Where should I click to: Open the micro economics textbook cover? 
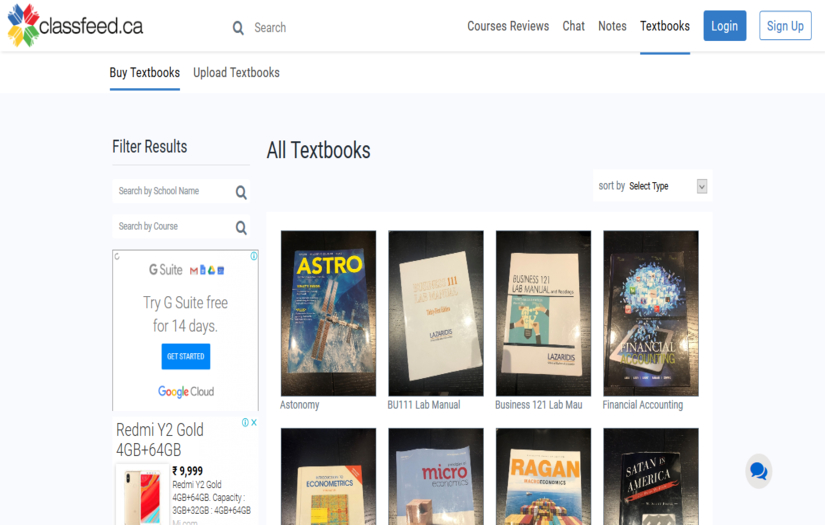[436, 477]
